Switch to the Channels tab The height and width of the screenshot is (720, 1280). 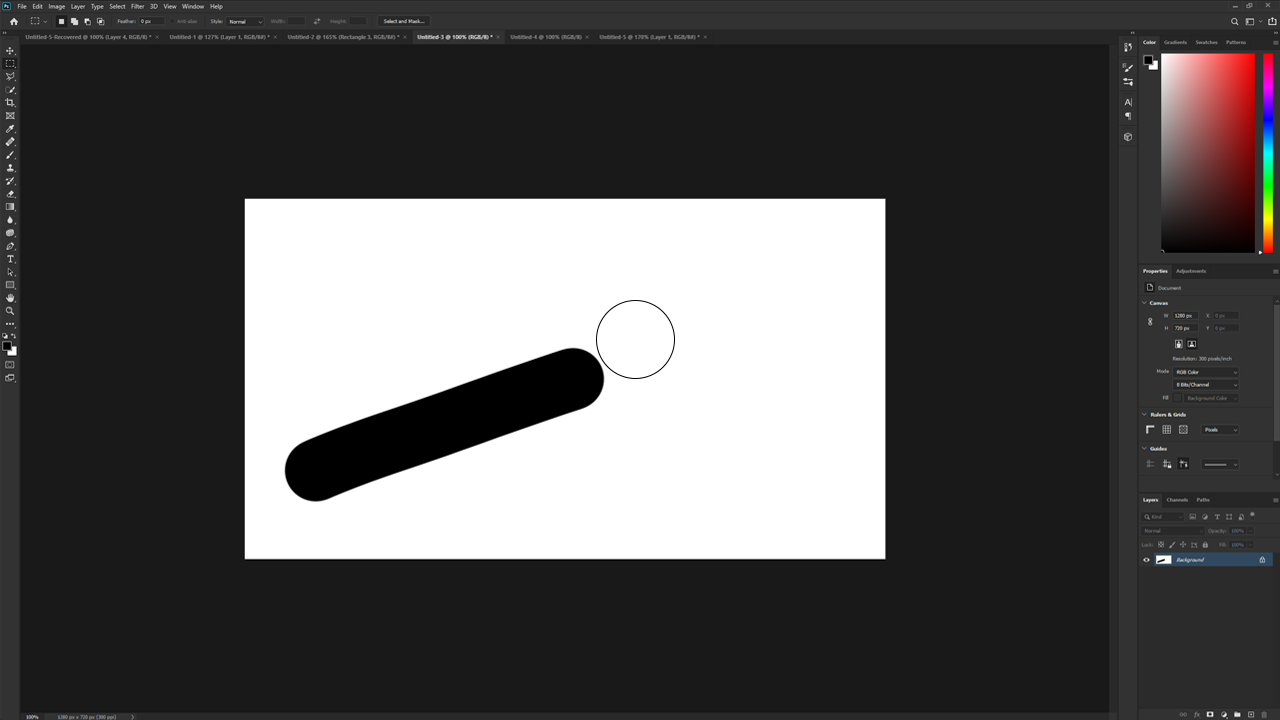[1177, 500]
